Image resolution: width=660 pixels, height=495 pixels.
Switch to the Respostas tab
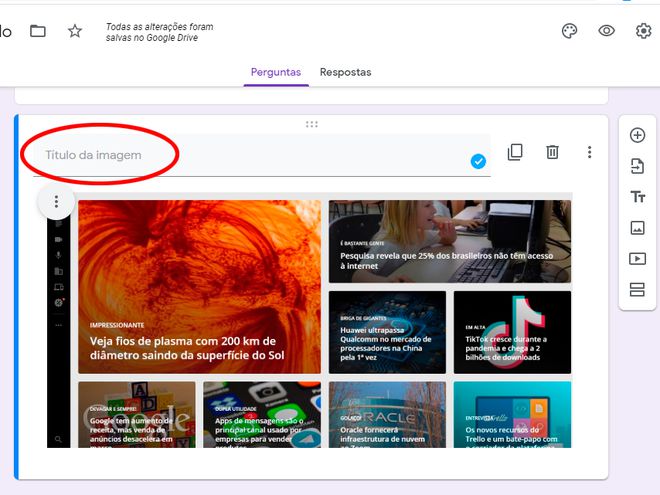pos(346,72)
